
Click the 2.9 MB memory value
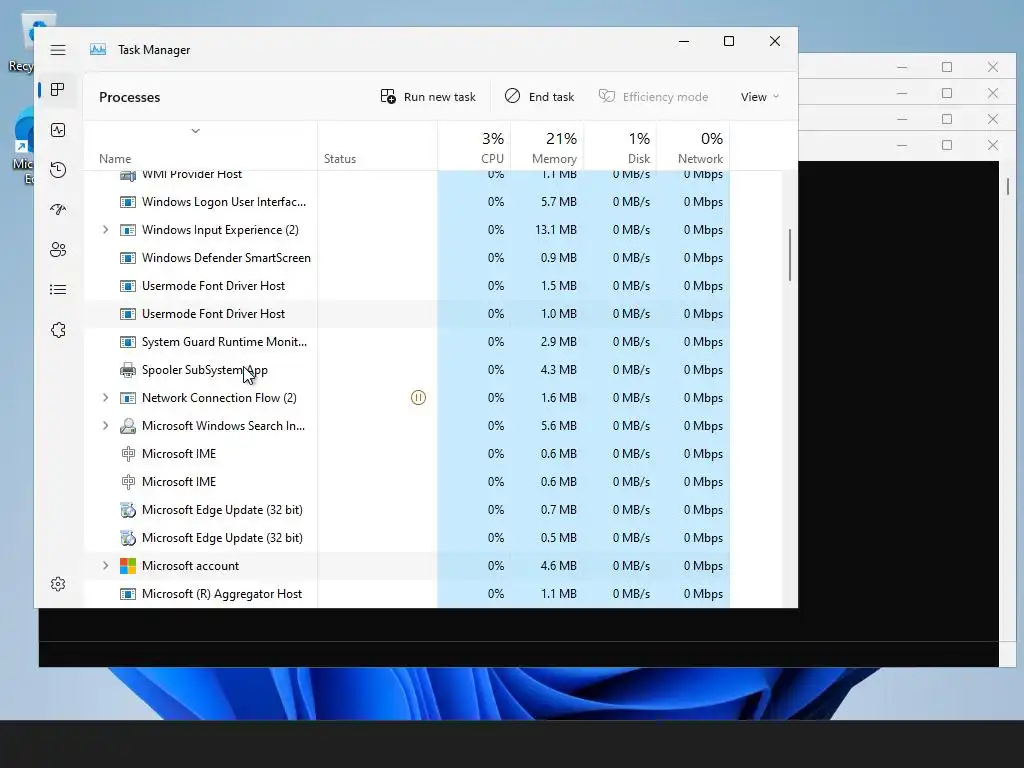[x=558, y=342]
